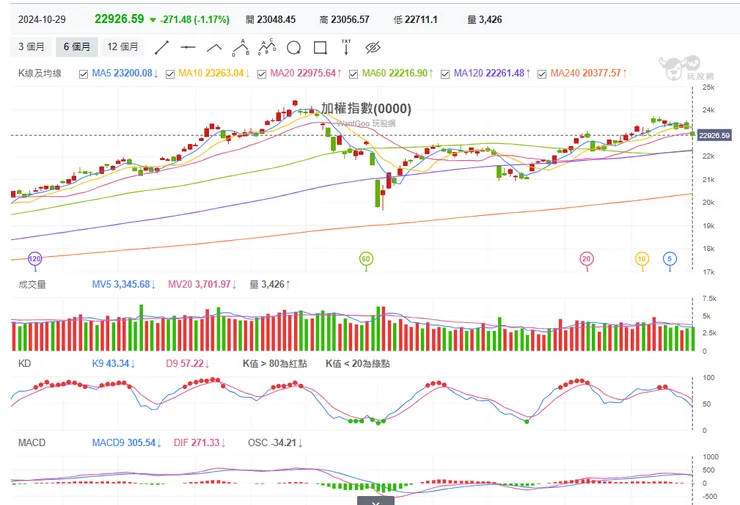Select the rectangle drawing tool

pyautogui.click(x=320, y=48)
